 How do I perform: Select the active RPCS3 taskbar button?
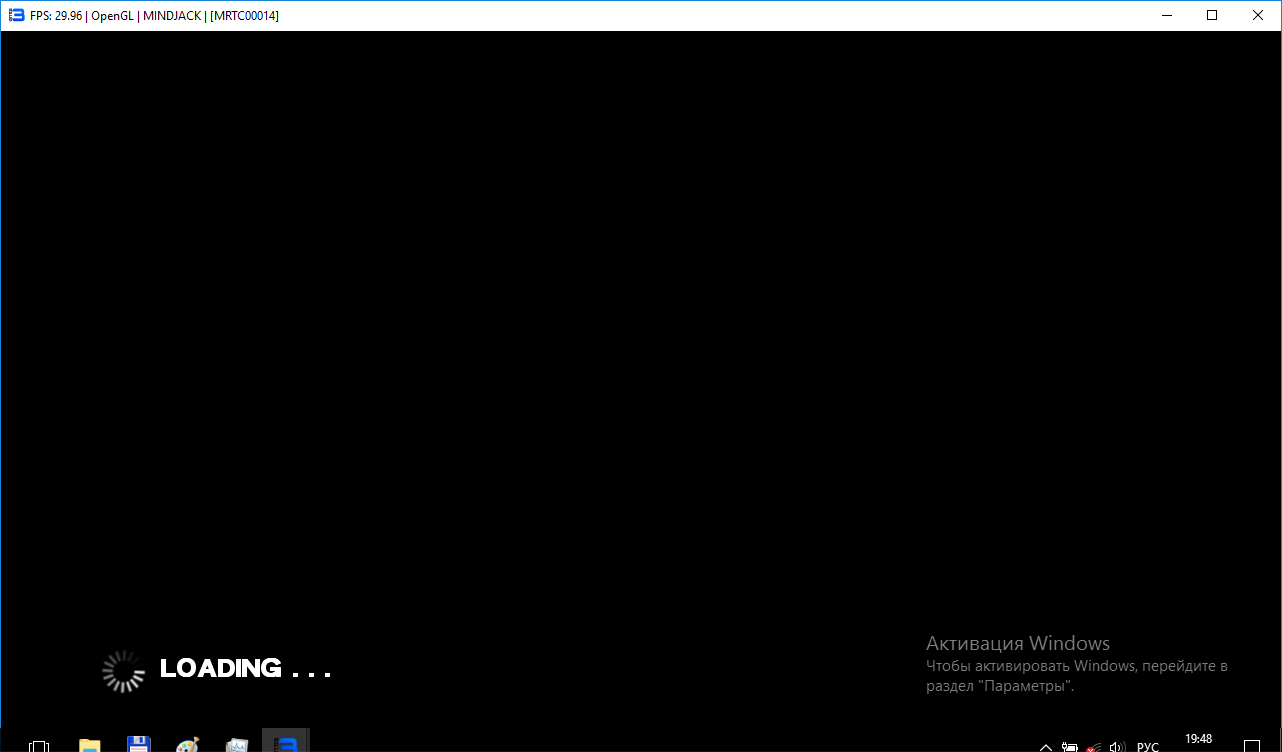point(286,744)
